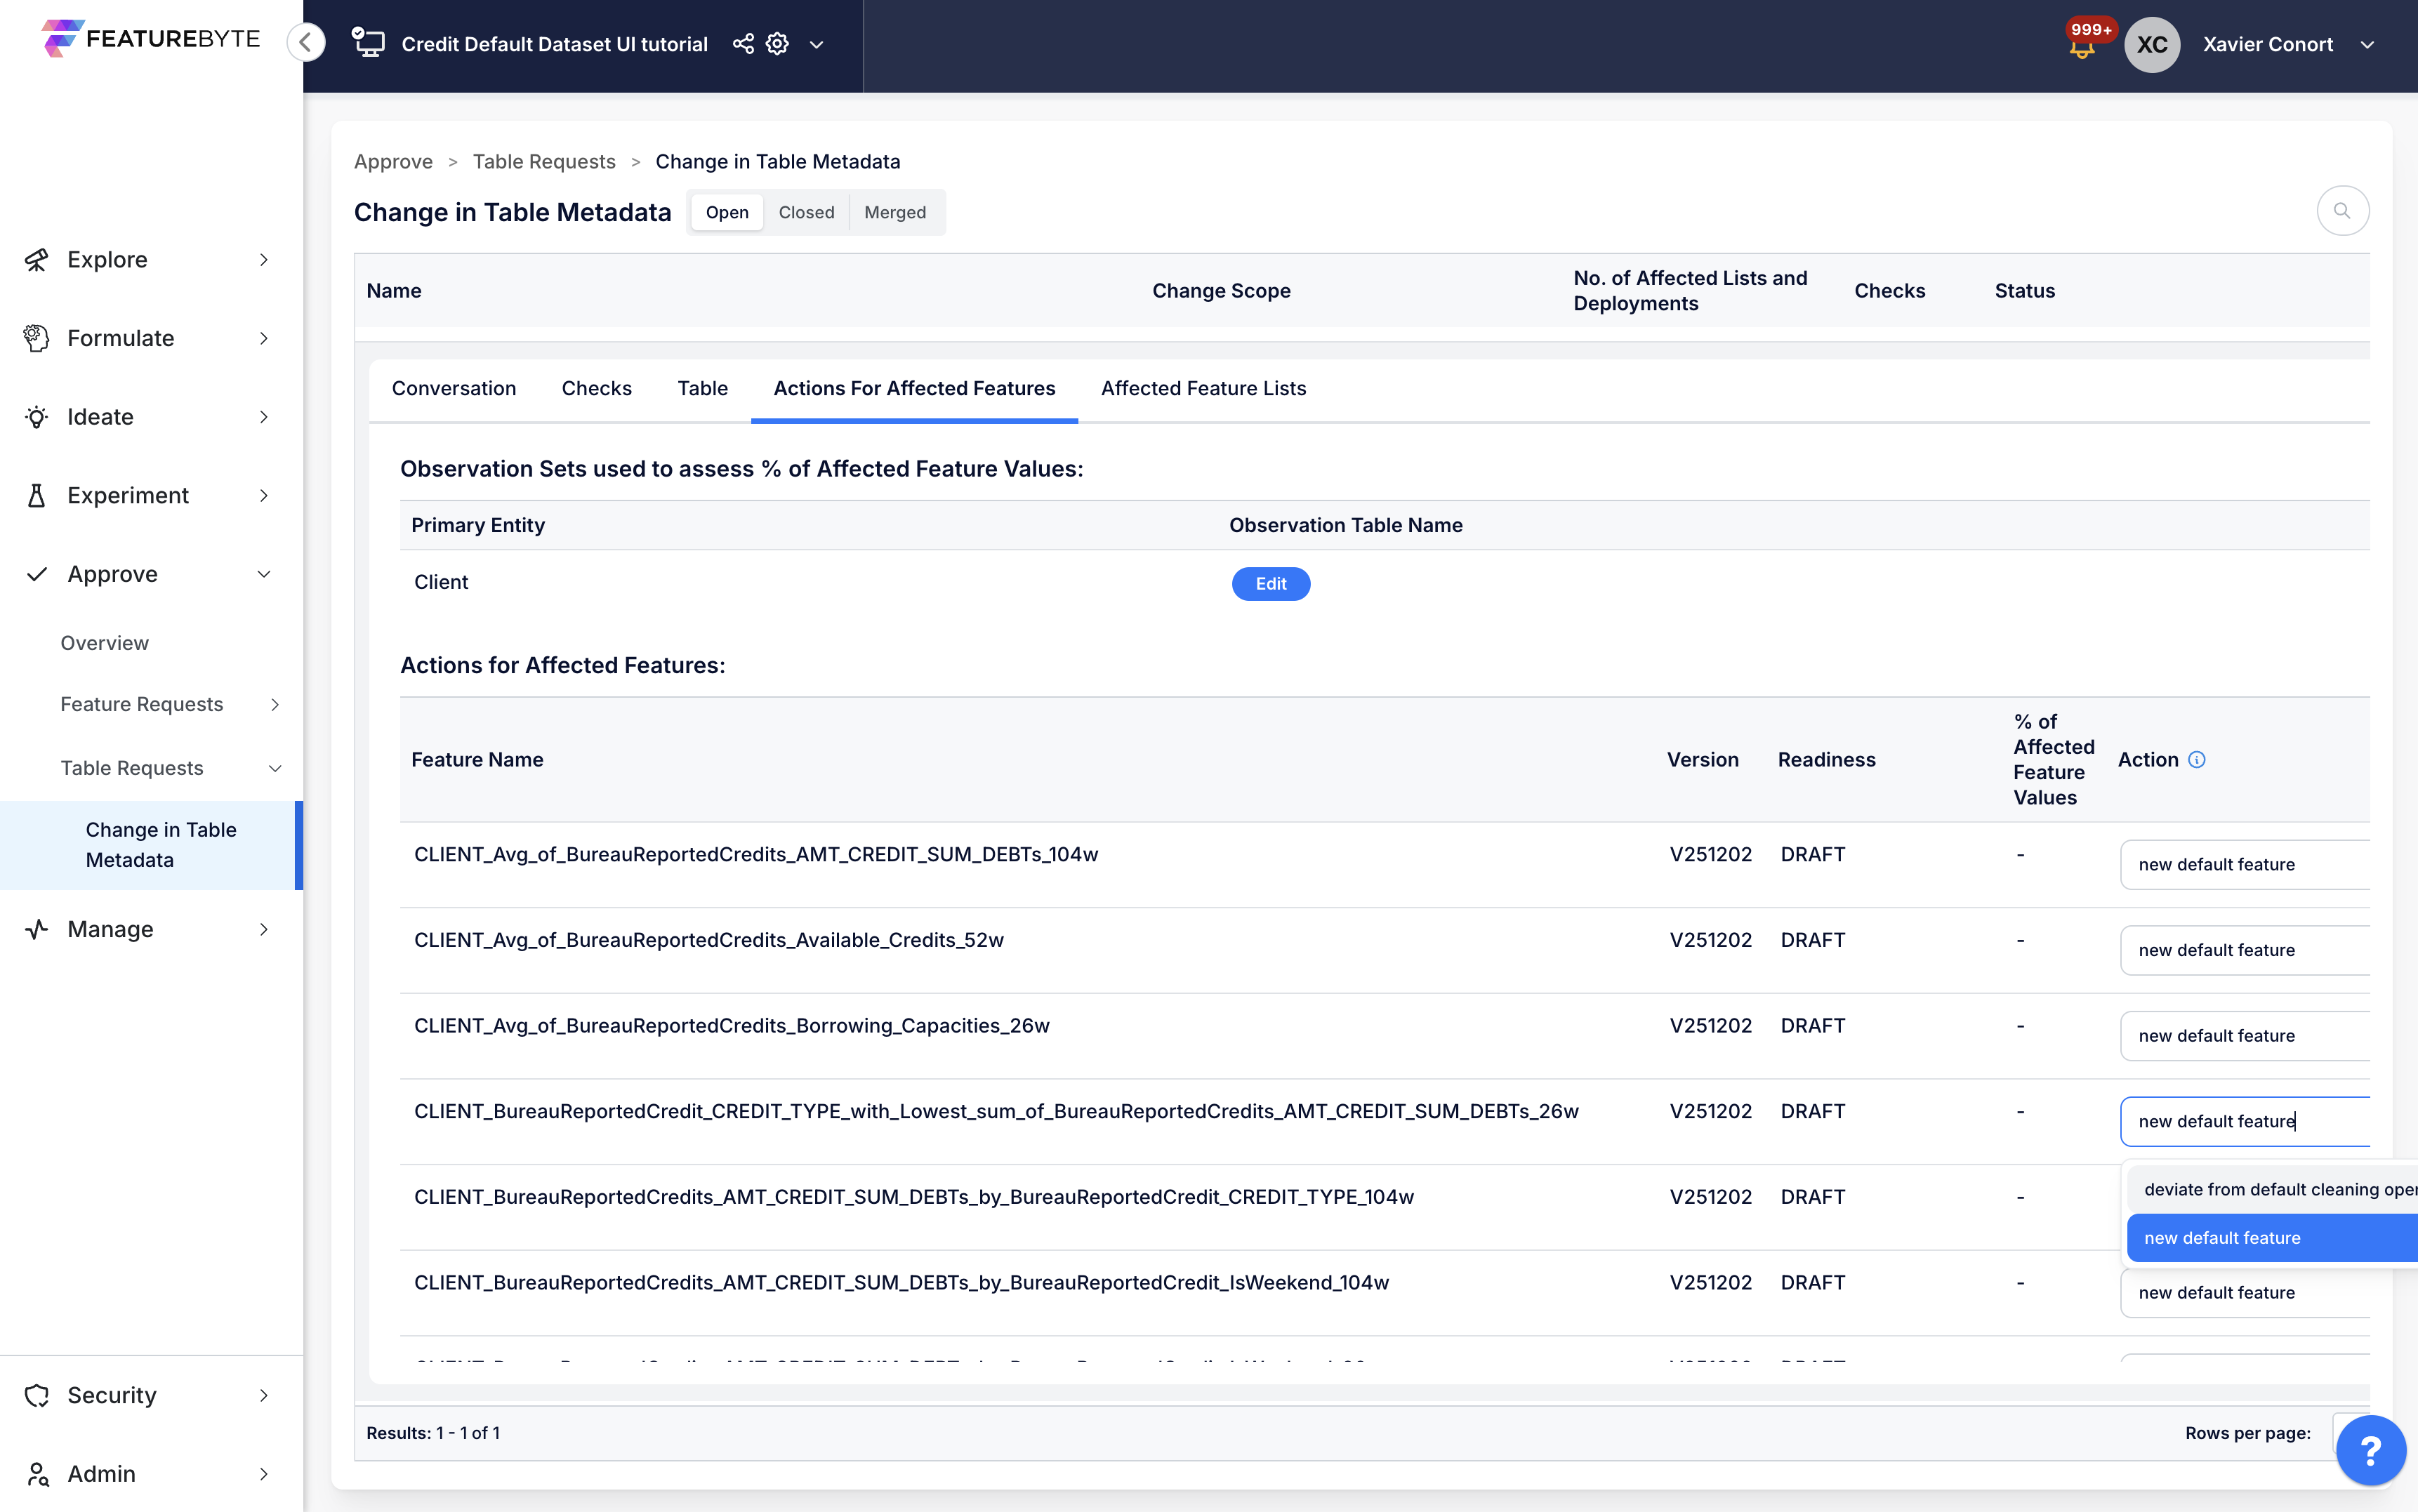Open catalog settings gear icon
The height and width of the screenshot is (1512, 2418).
777,44
